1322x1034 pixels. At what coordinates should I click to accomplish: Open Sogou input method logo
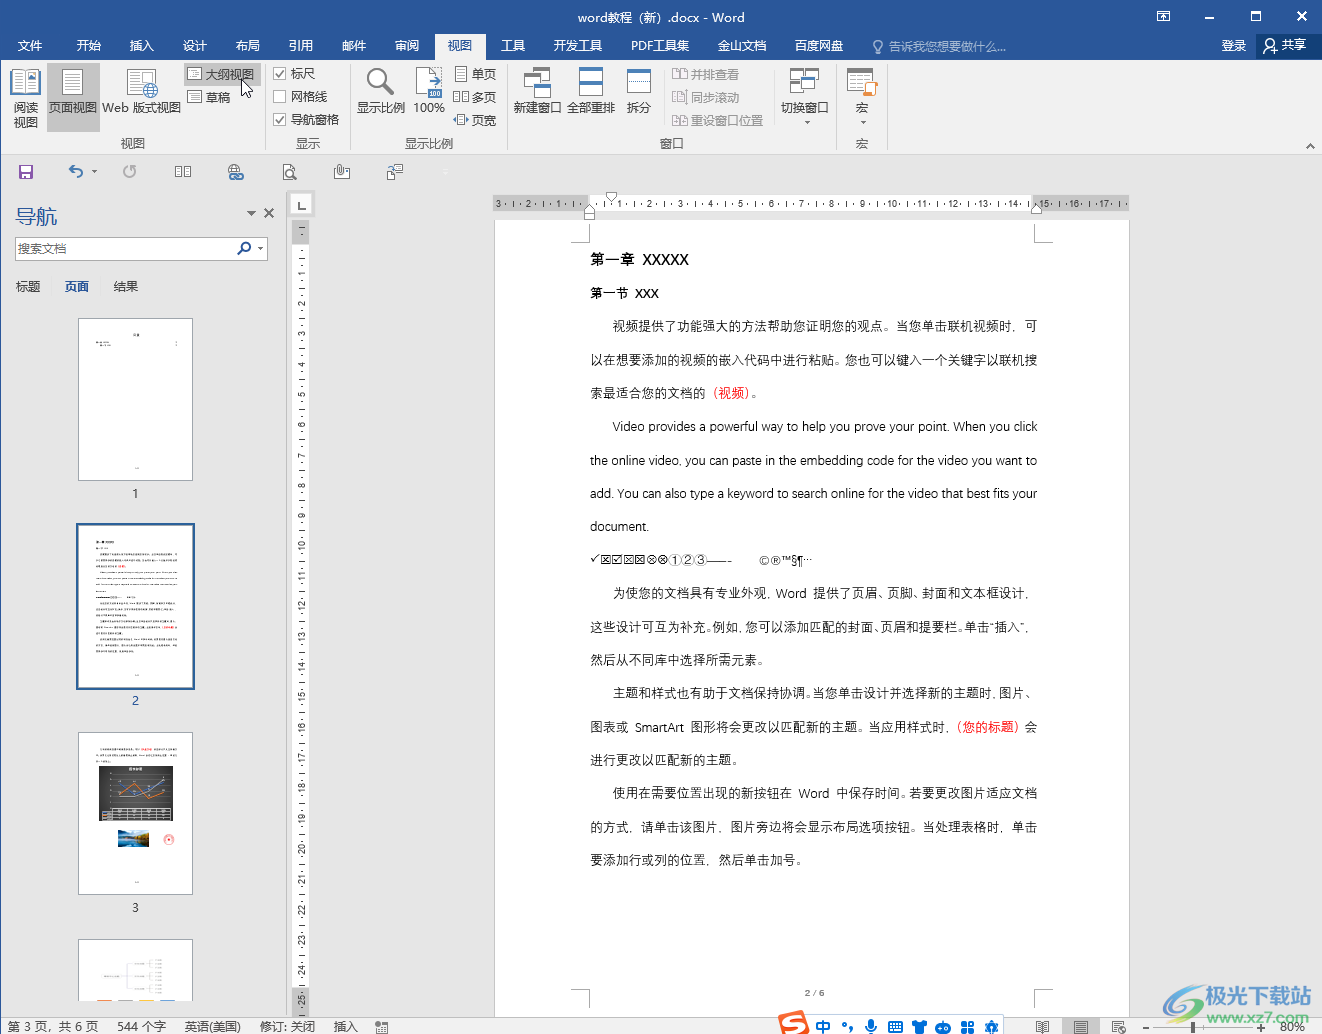pyautogui.click(x=794, y=1023)
